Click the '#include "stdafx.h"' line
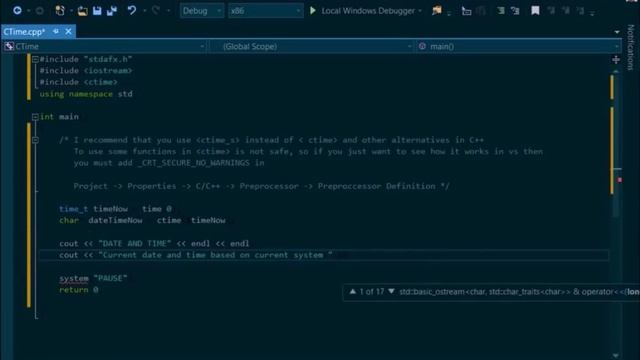 [86, 60]
